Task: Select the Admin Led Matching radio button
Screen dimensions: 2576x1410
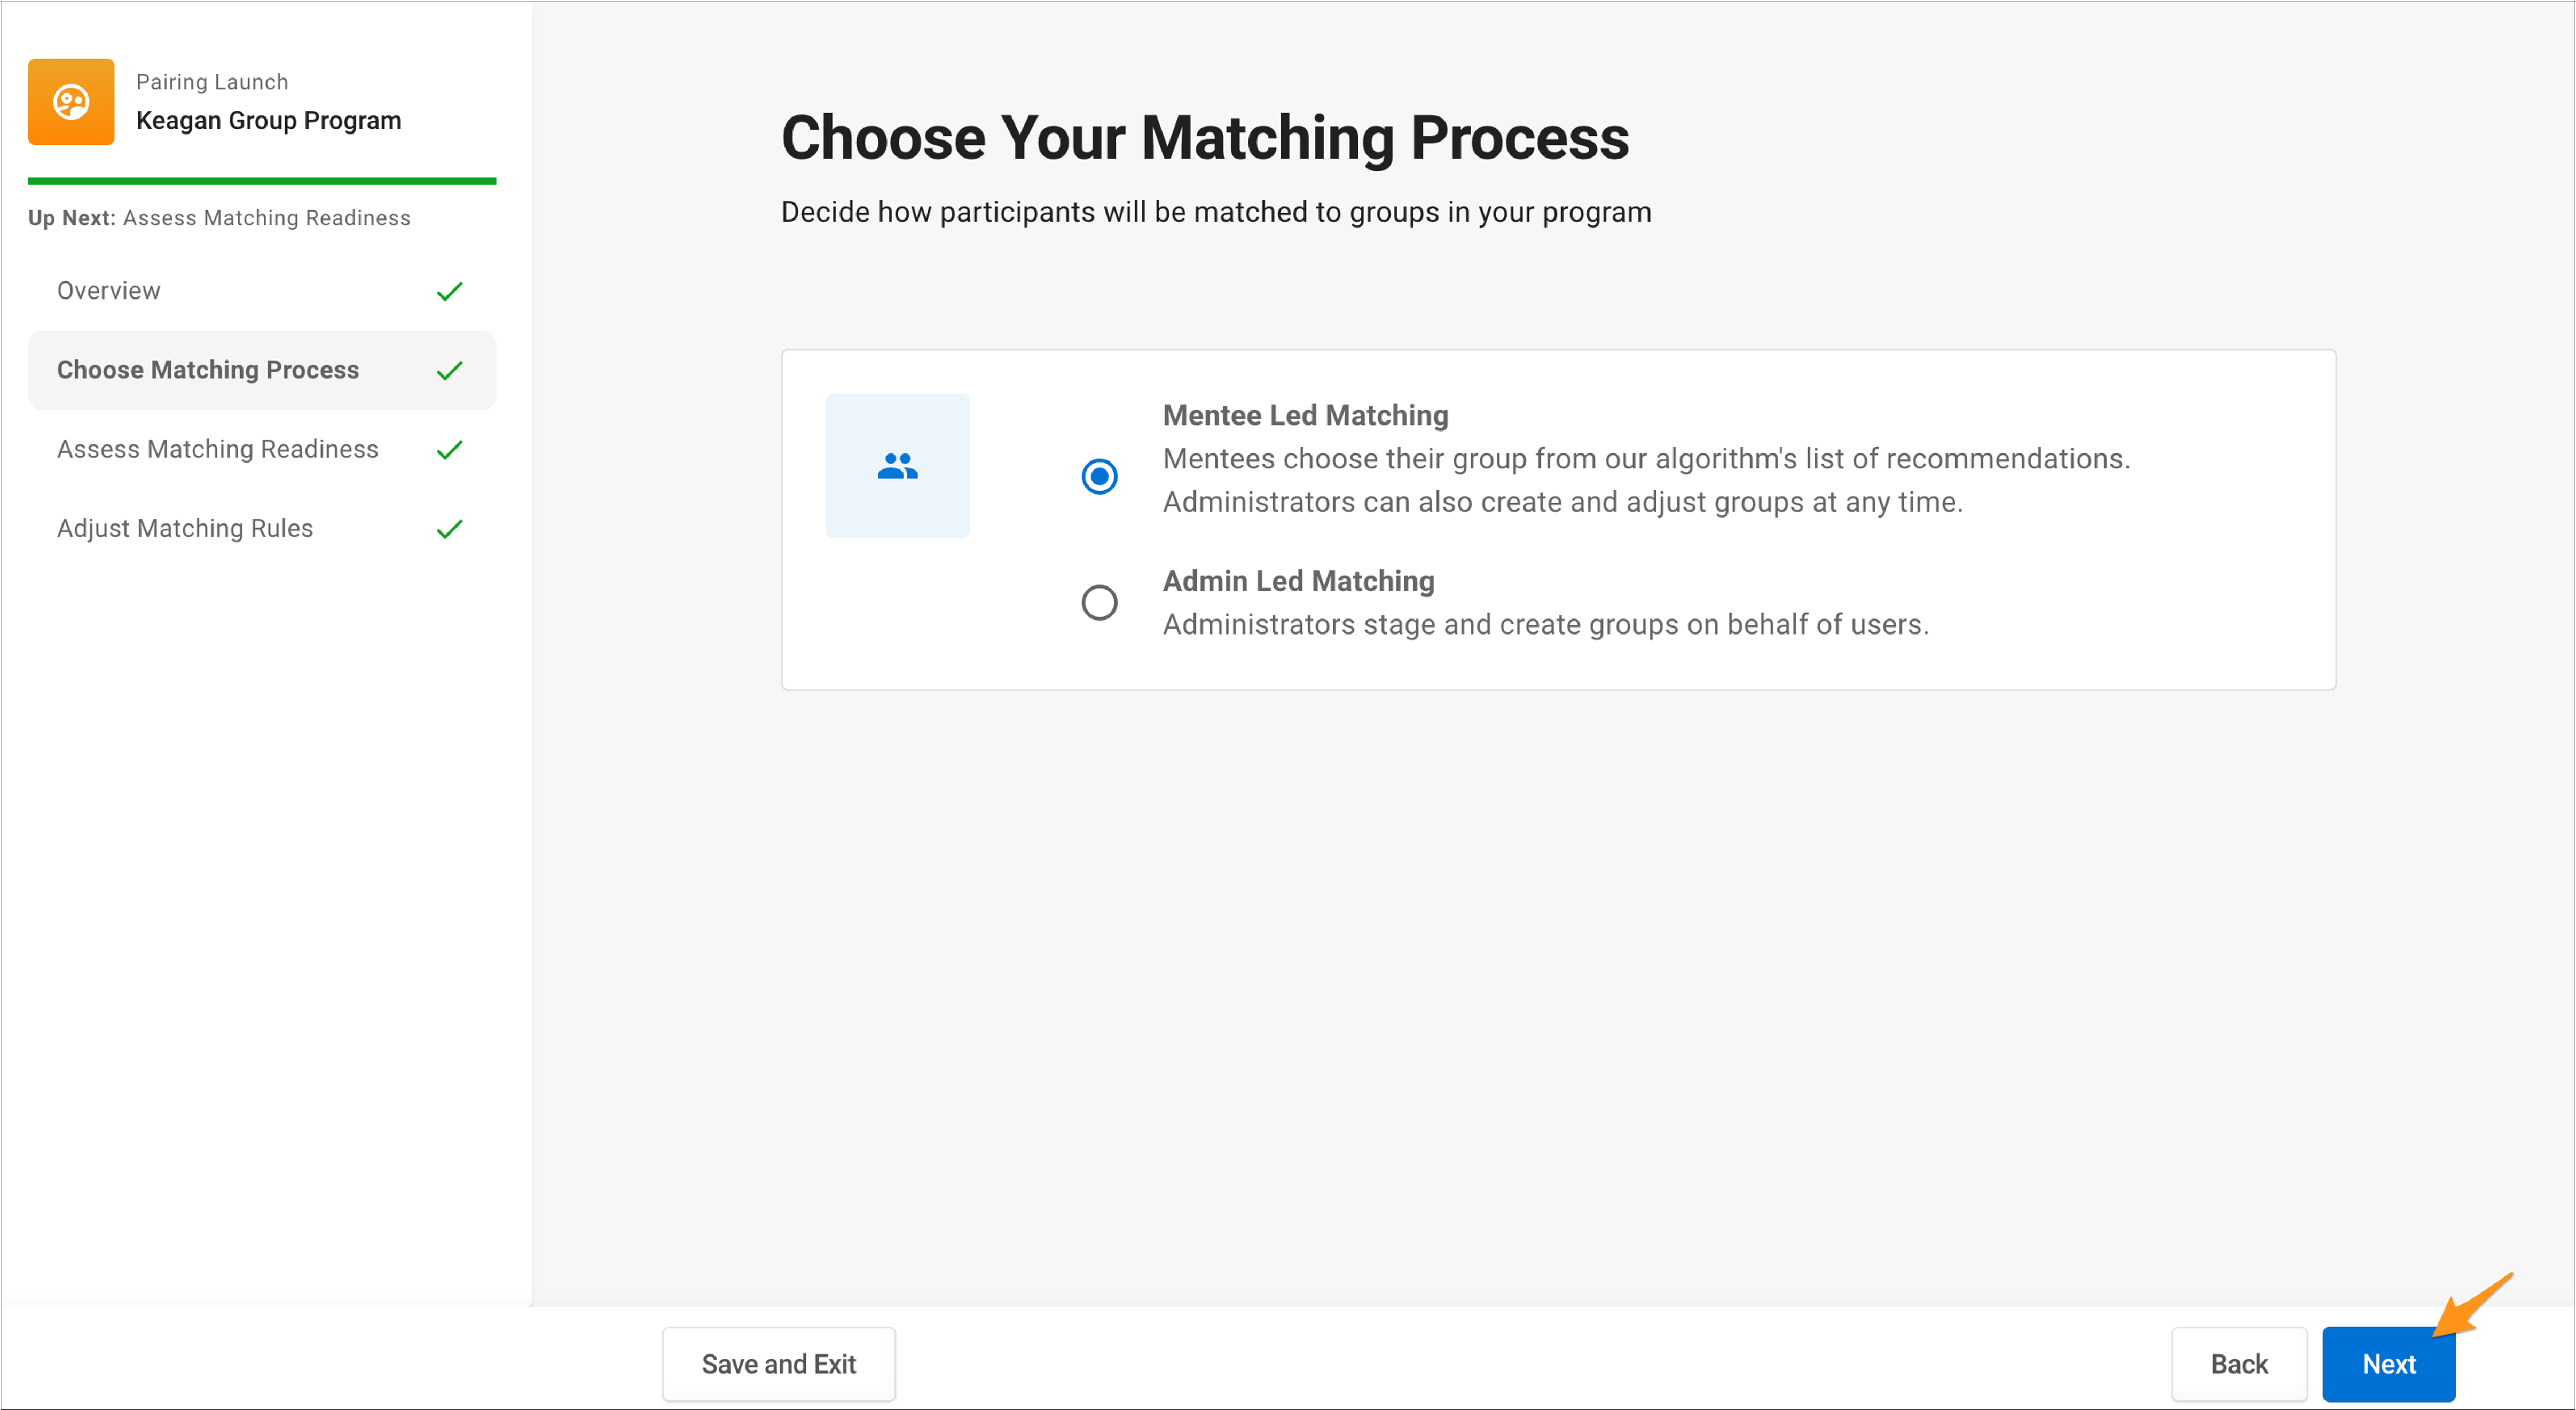Action: [1099, 603]
